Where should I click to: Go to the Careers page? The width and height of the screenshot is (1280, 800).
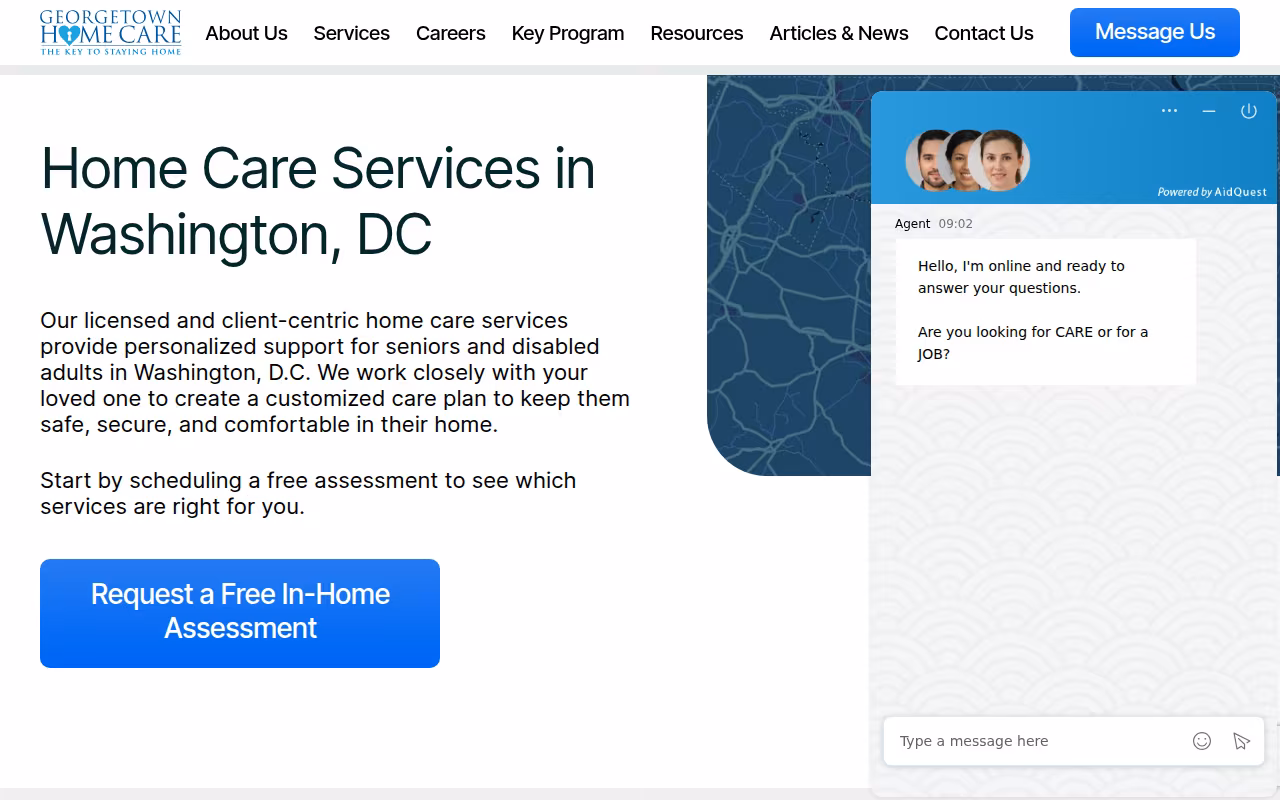(x=450, y=33)
